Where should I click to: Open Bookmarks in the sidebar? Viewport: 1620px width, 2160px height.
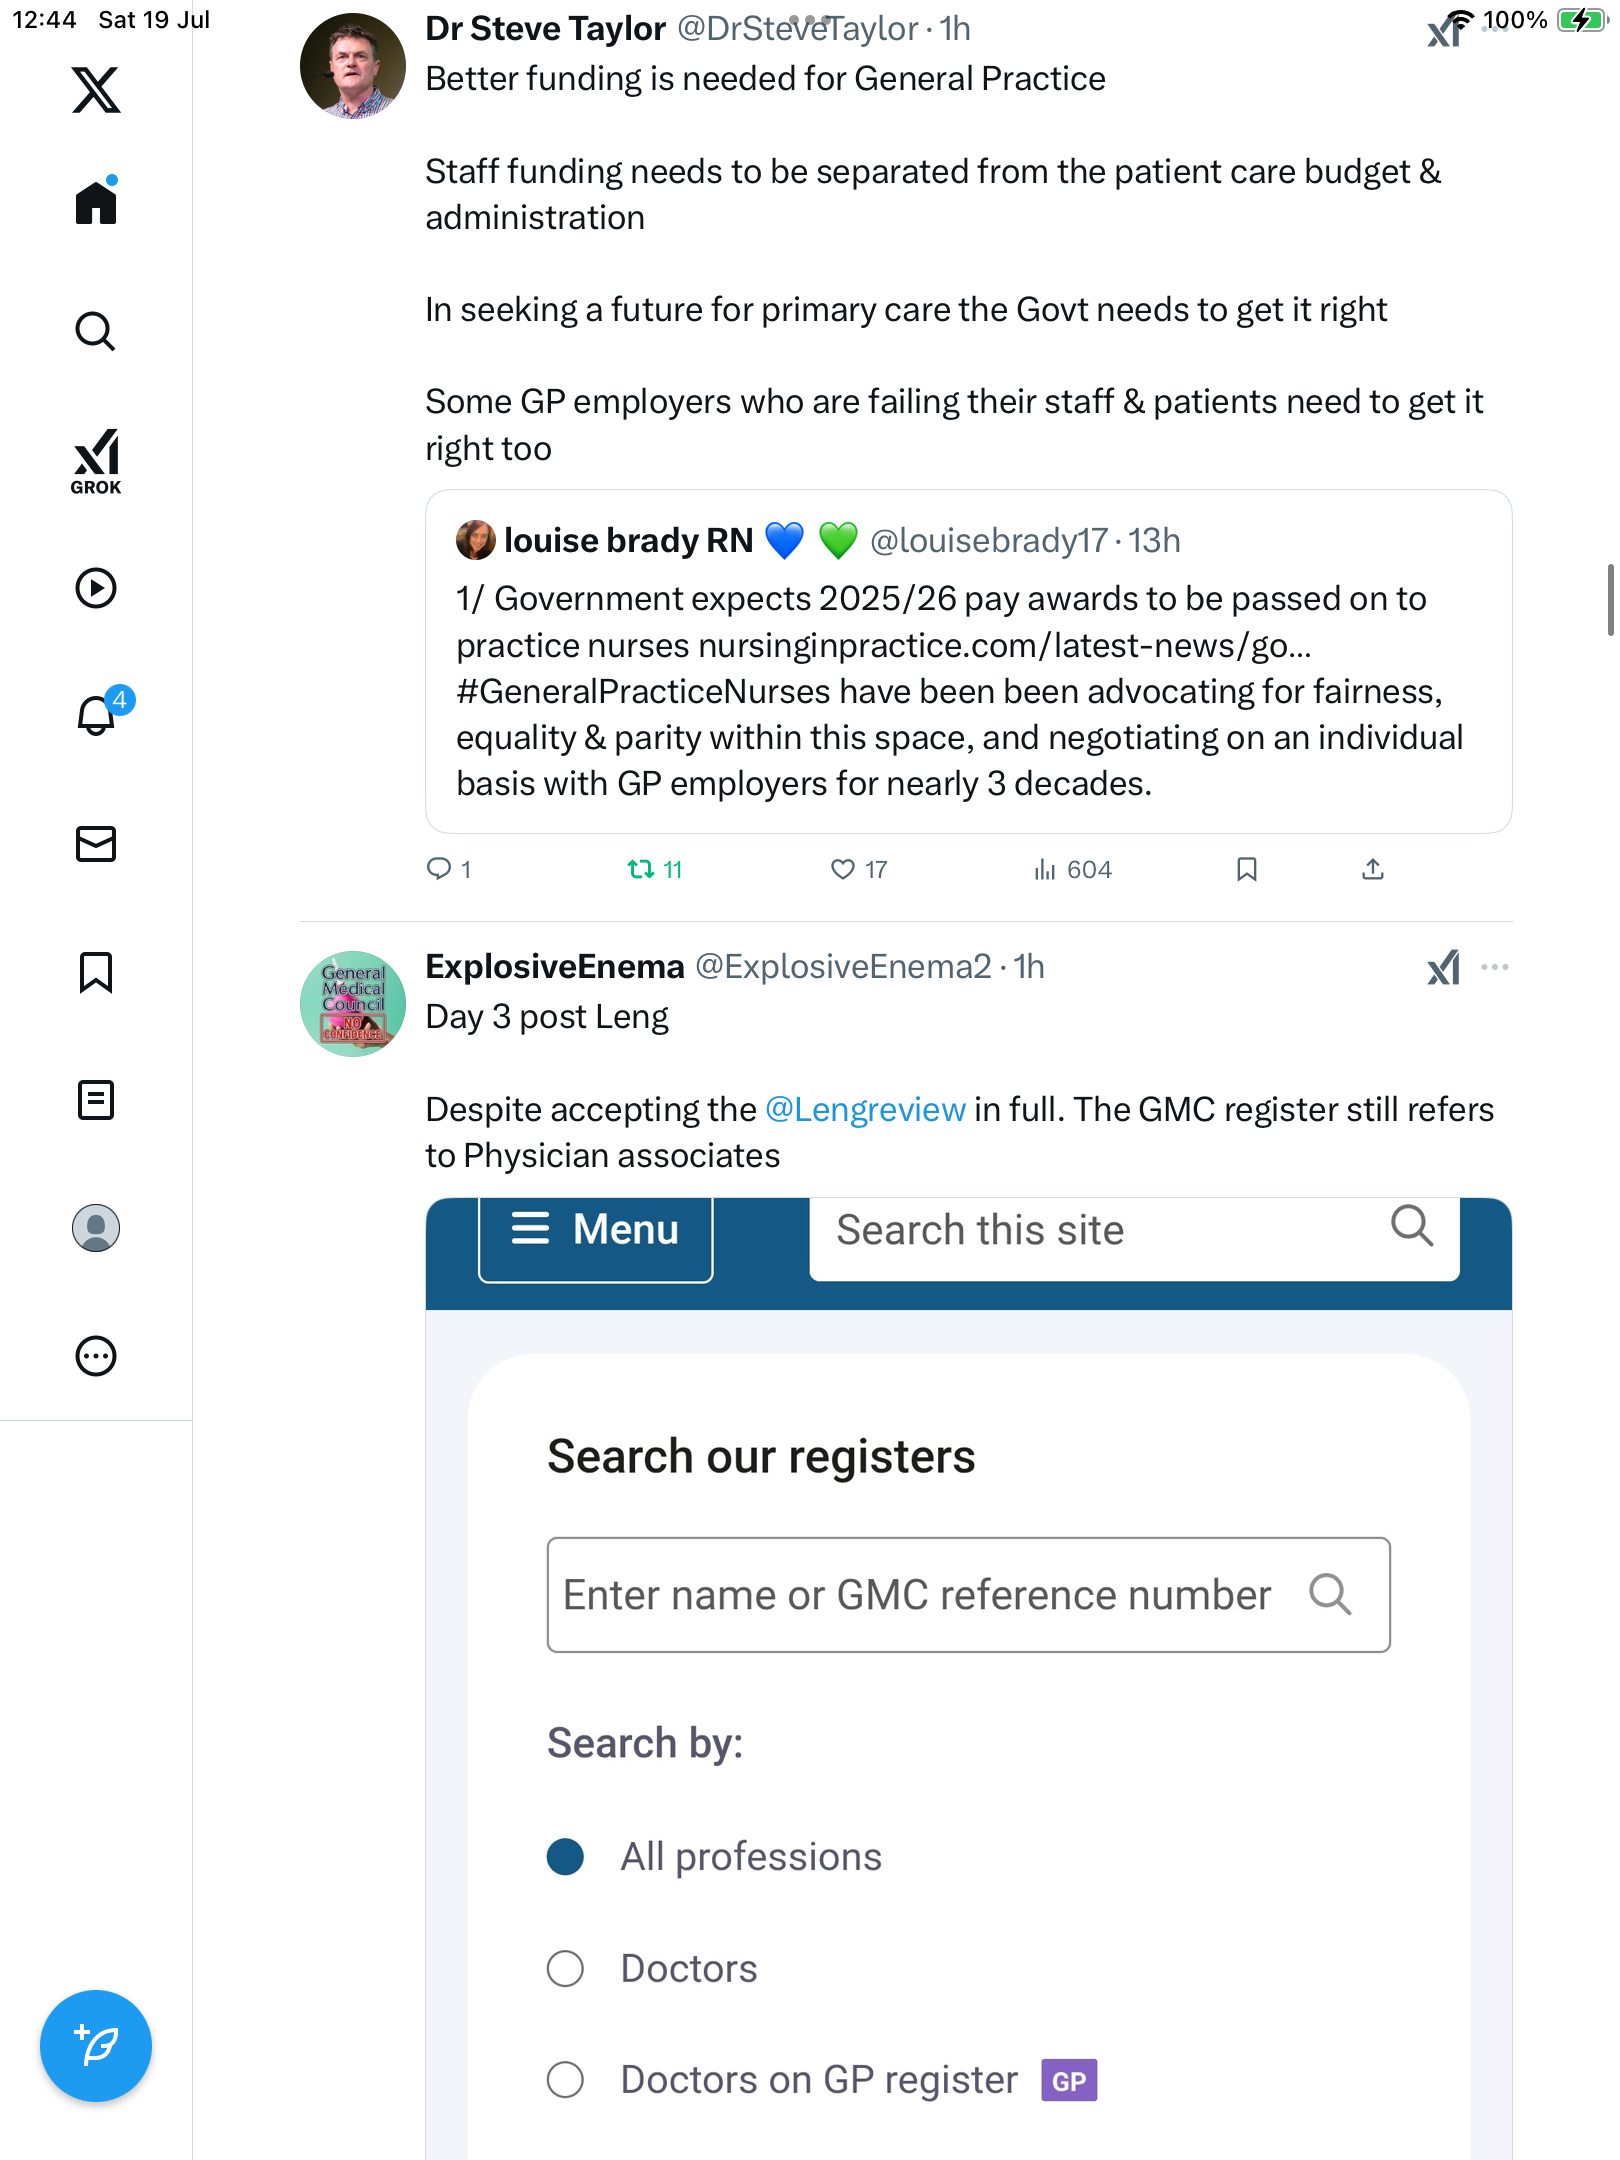[x=96, y=972]
